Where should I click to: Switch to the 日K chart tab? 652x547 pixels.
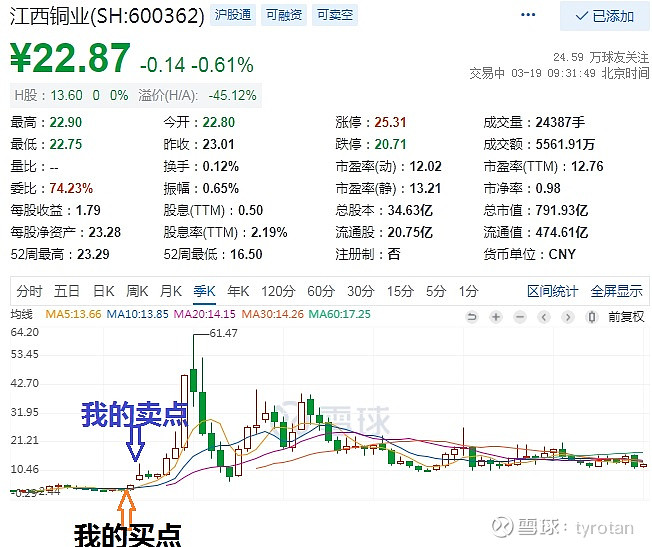tap(103, 291)
